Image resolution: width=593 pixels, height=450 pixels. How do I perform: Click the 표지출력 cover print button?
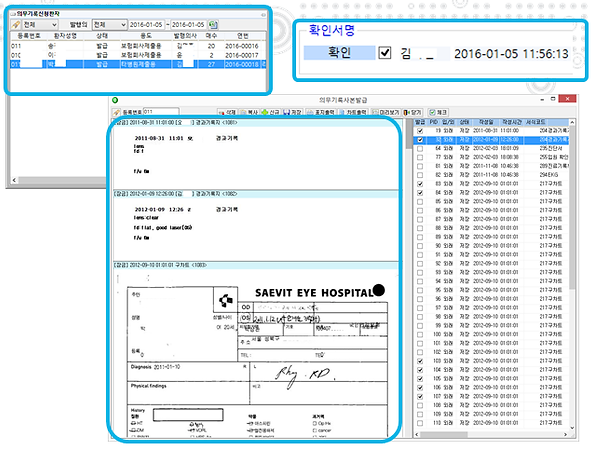click(x=321, y=112)
